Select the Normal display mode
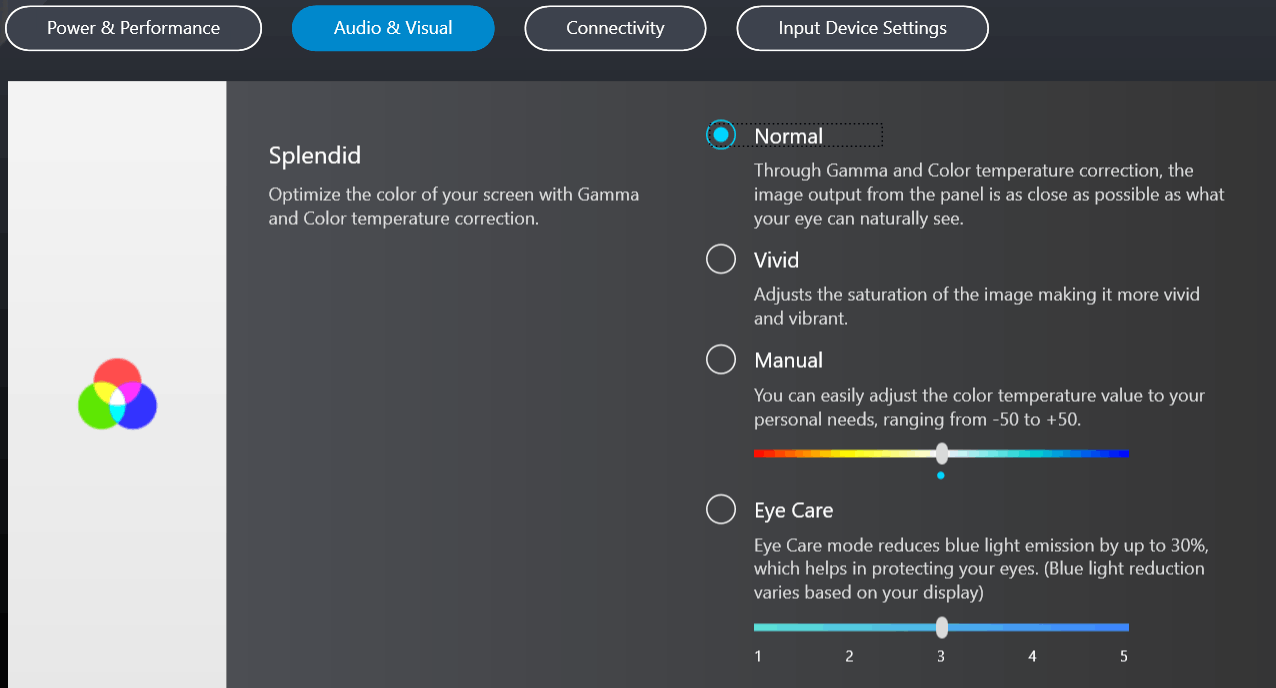The image size is (1276, 688). (721, 134)
